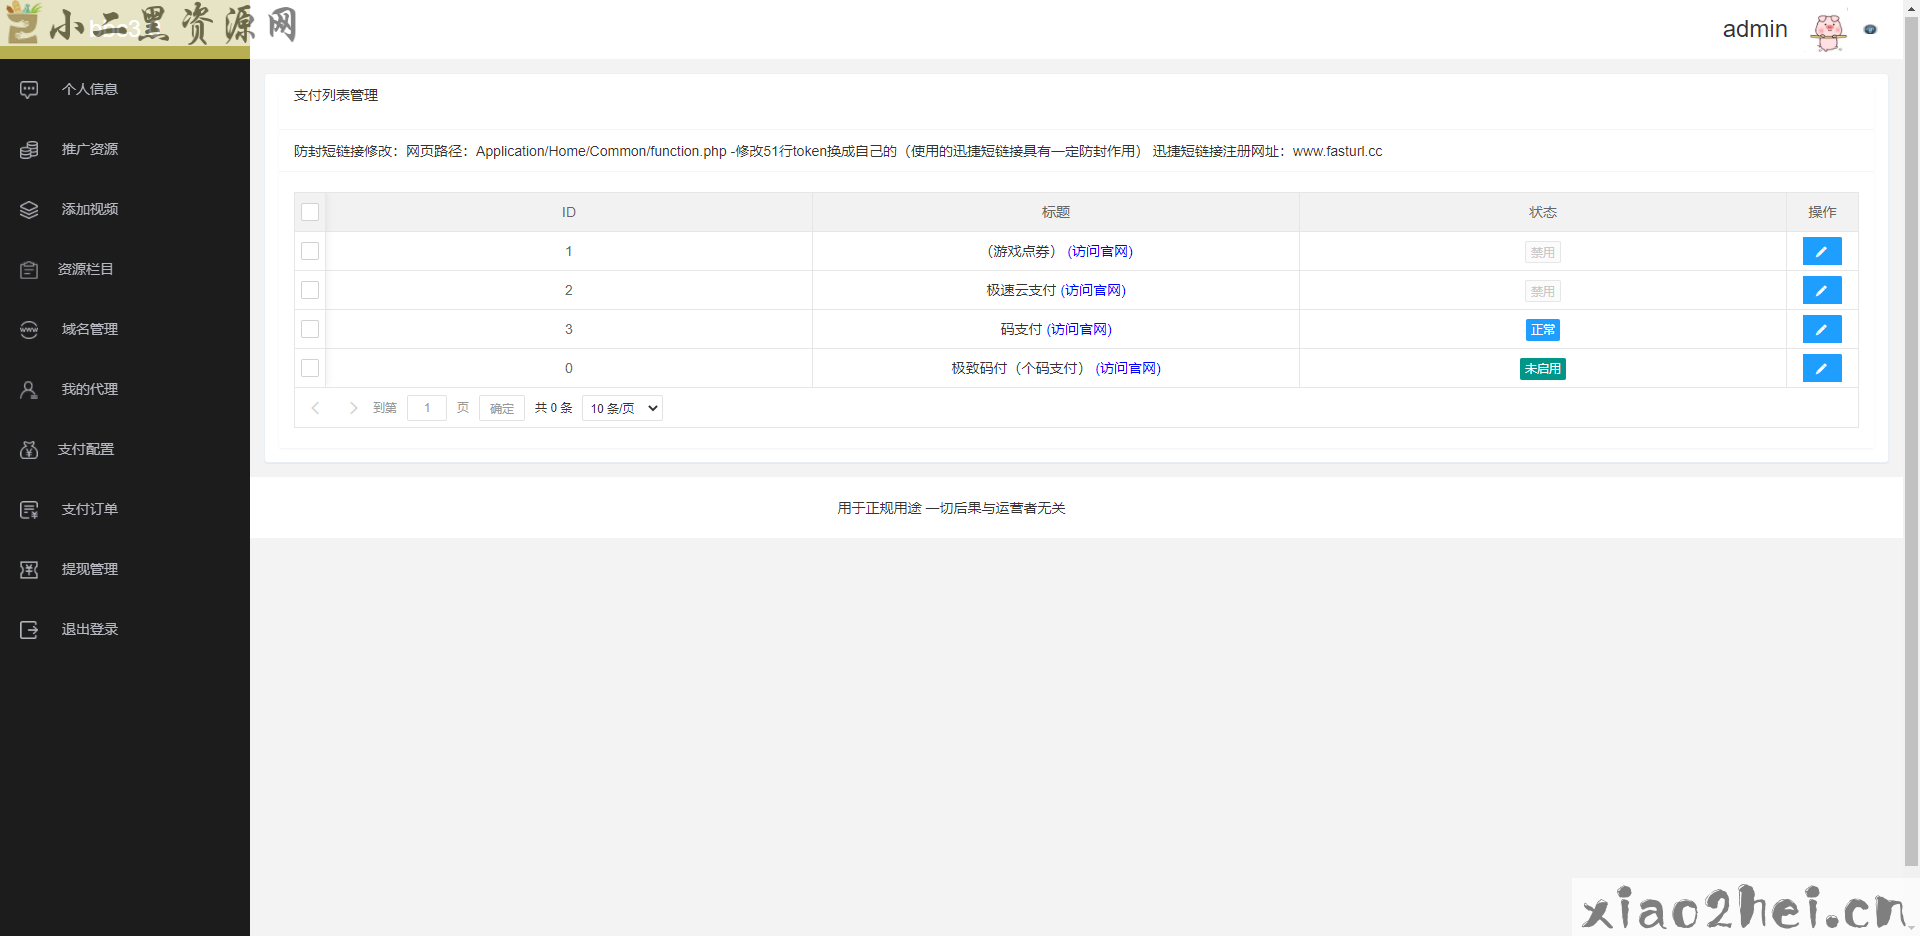Click 未启用 status badge for 极致码付
1920x936 pixels.
(1542, 369)
